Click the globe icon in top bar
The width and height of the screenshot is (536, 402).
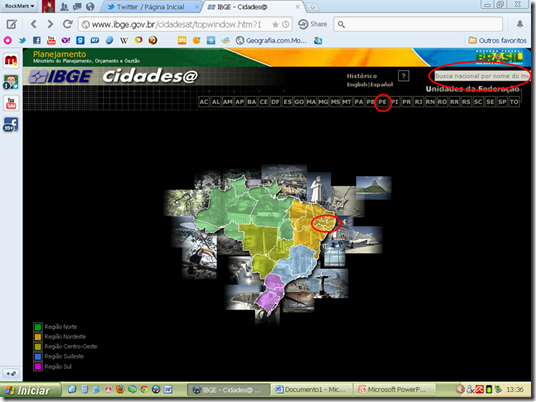click(x=90, y=6)
